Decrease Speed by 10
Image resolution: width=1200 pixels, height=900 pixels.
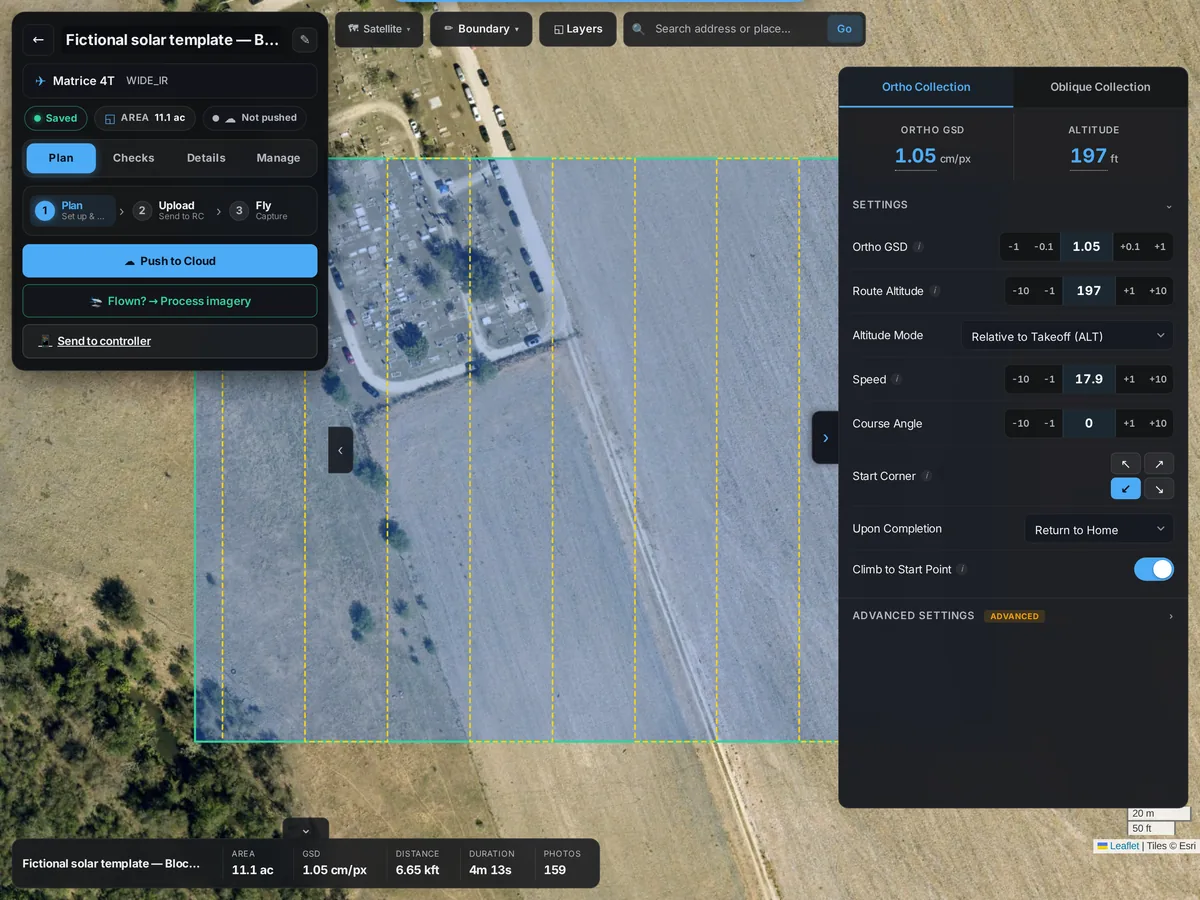[x=1020, y=380]
